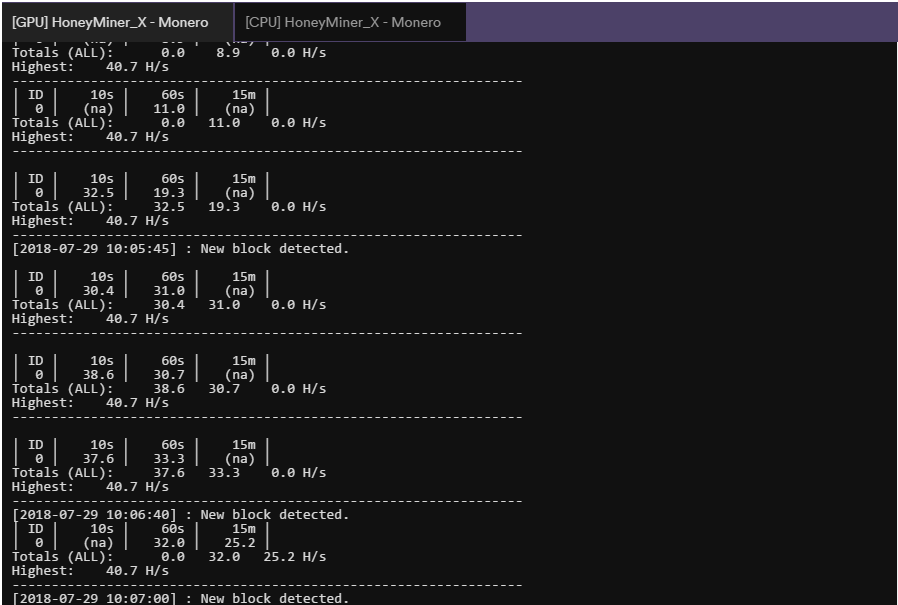Click the log line timestamped 10:07:00

[x=180, y=598]
